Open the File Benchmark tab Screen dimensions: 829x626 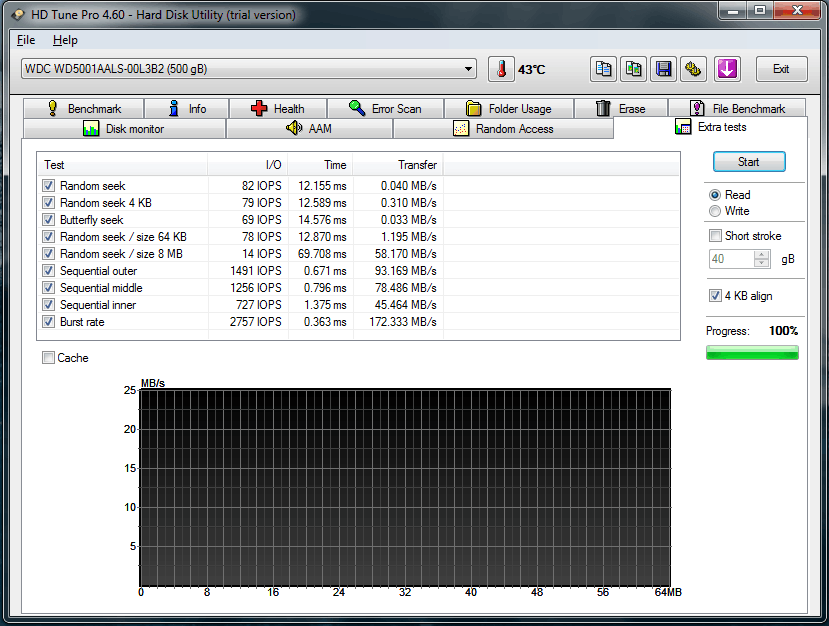pyautogui.click(x=738, y=108)
